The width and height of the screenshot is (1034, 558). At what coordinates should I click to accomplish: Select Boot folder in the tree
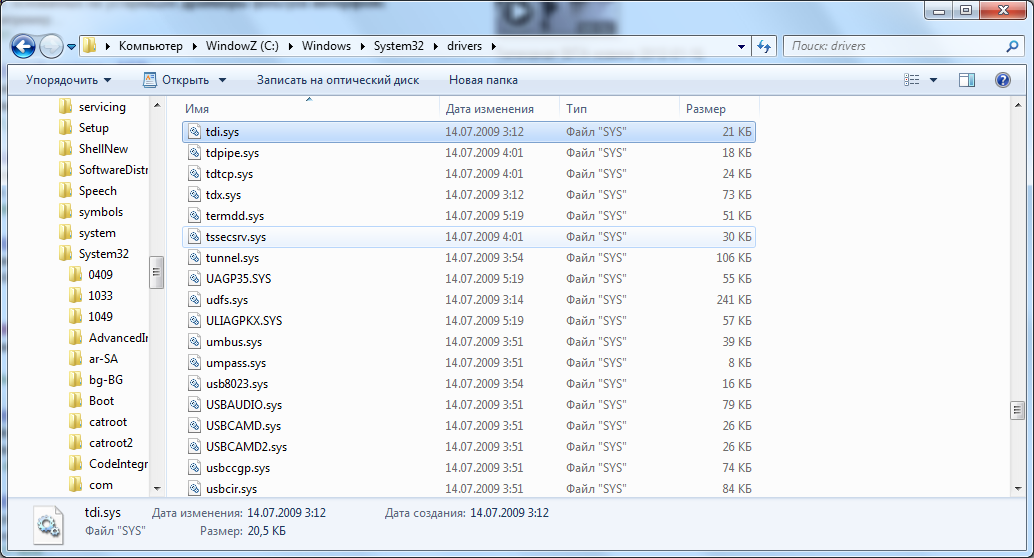(101, 401)
